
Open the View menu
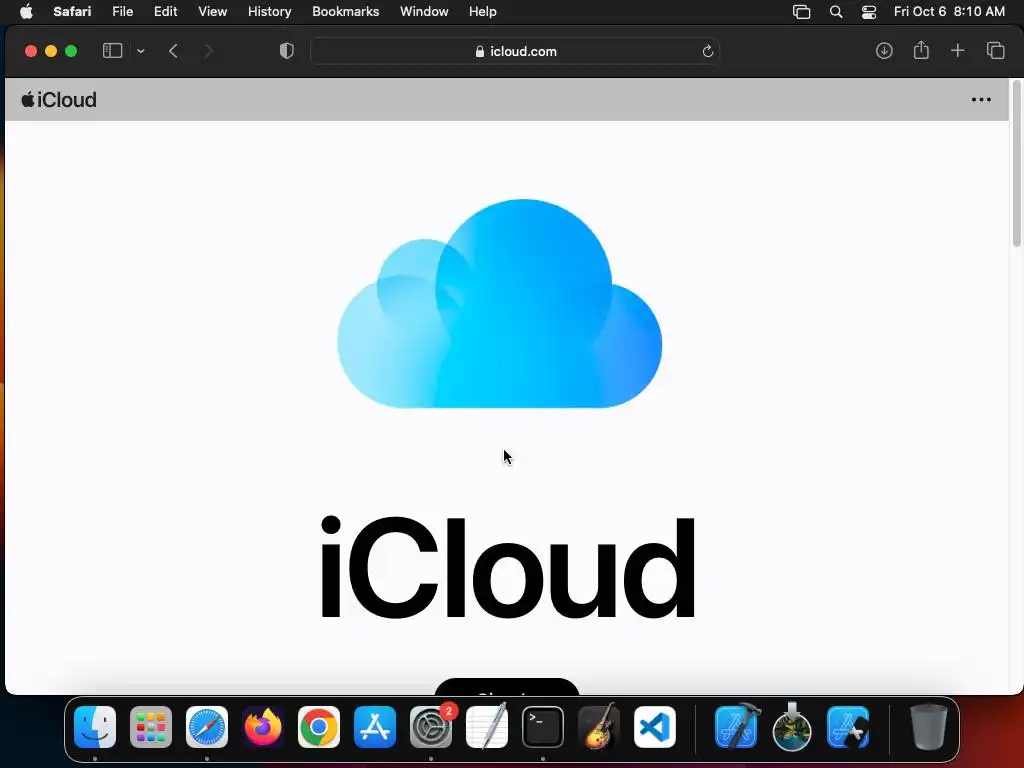pyautogui.click(x=212, y=12)
